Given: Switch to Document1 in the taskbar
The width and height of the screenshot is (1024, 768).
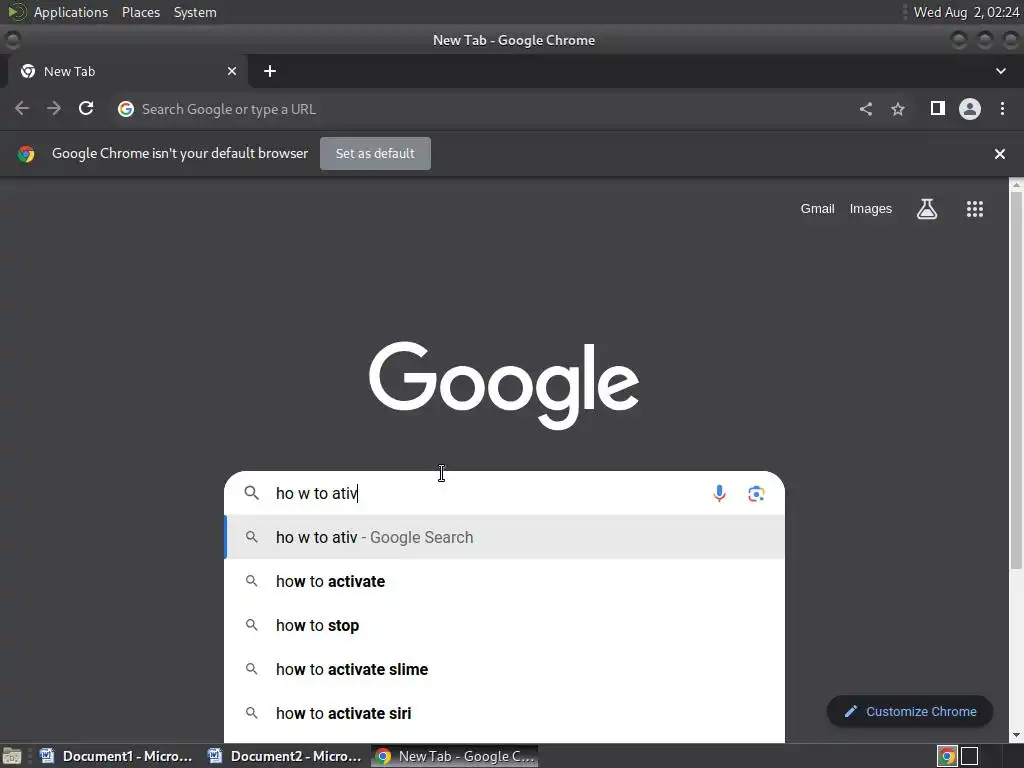Looking at the screenshot, I should (116, 756).
